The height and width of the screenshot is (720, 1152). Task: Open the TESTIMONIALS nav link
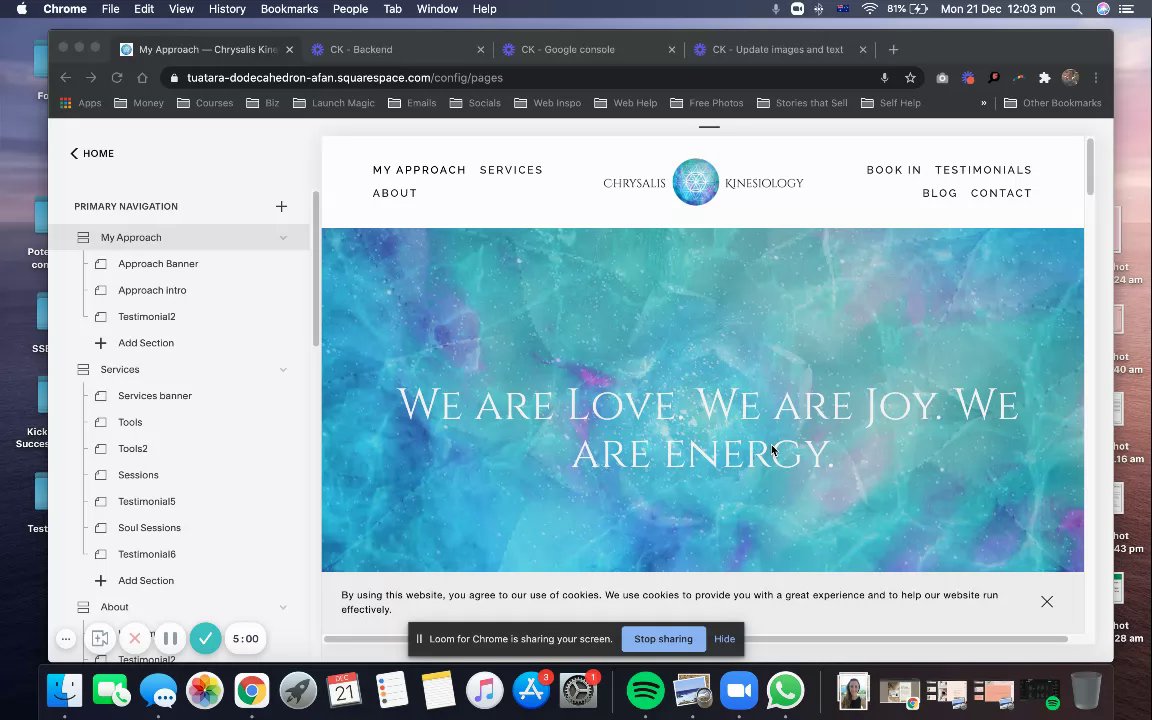pyautogui.click(x=983, y=170)
